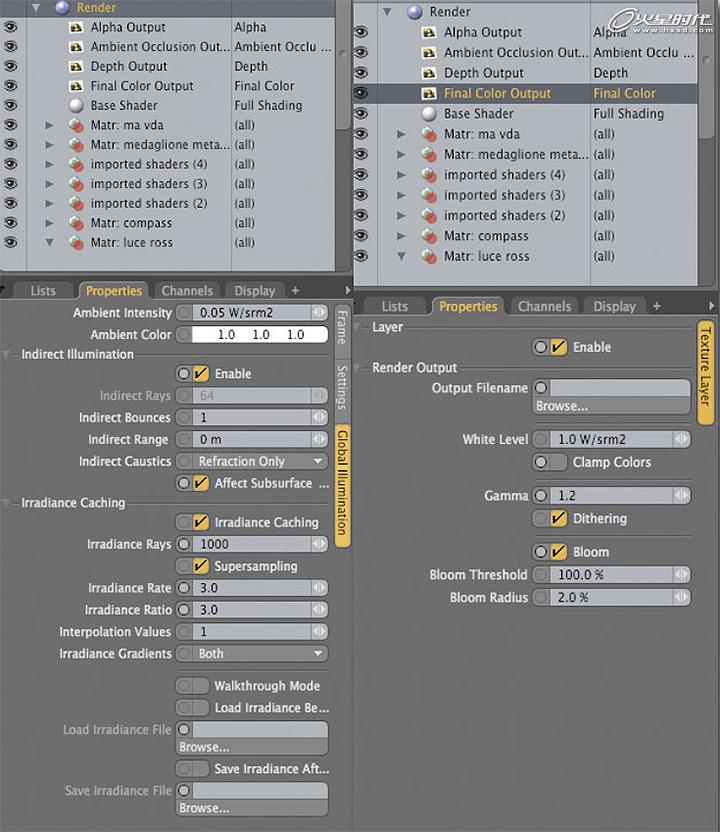Click the Matr: ma vda material icon in left panel
The image size is (720, 832).
click(x=76, y=126)
